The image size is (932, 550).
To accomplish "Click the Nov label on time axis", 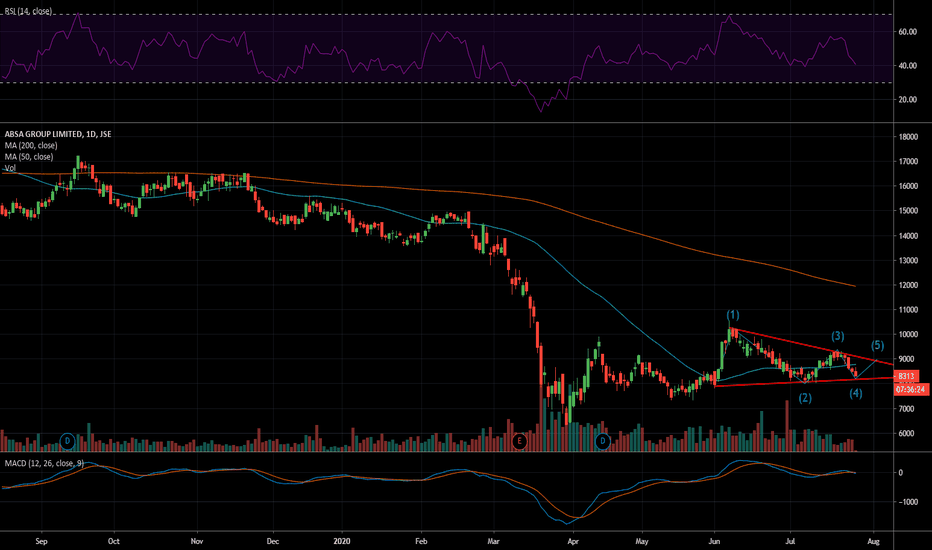I will point(197,541).
